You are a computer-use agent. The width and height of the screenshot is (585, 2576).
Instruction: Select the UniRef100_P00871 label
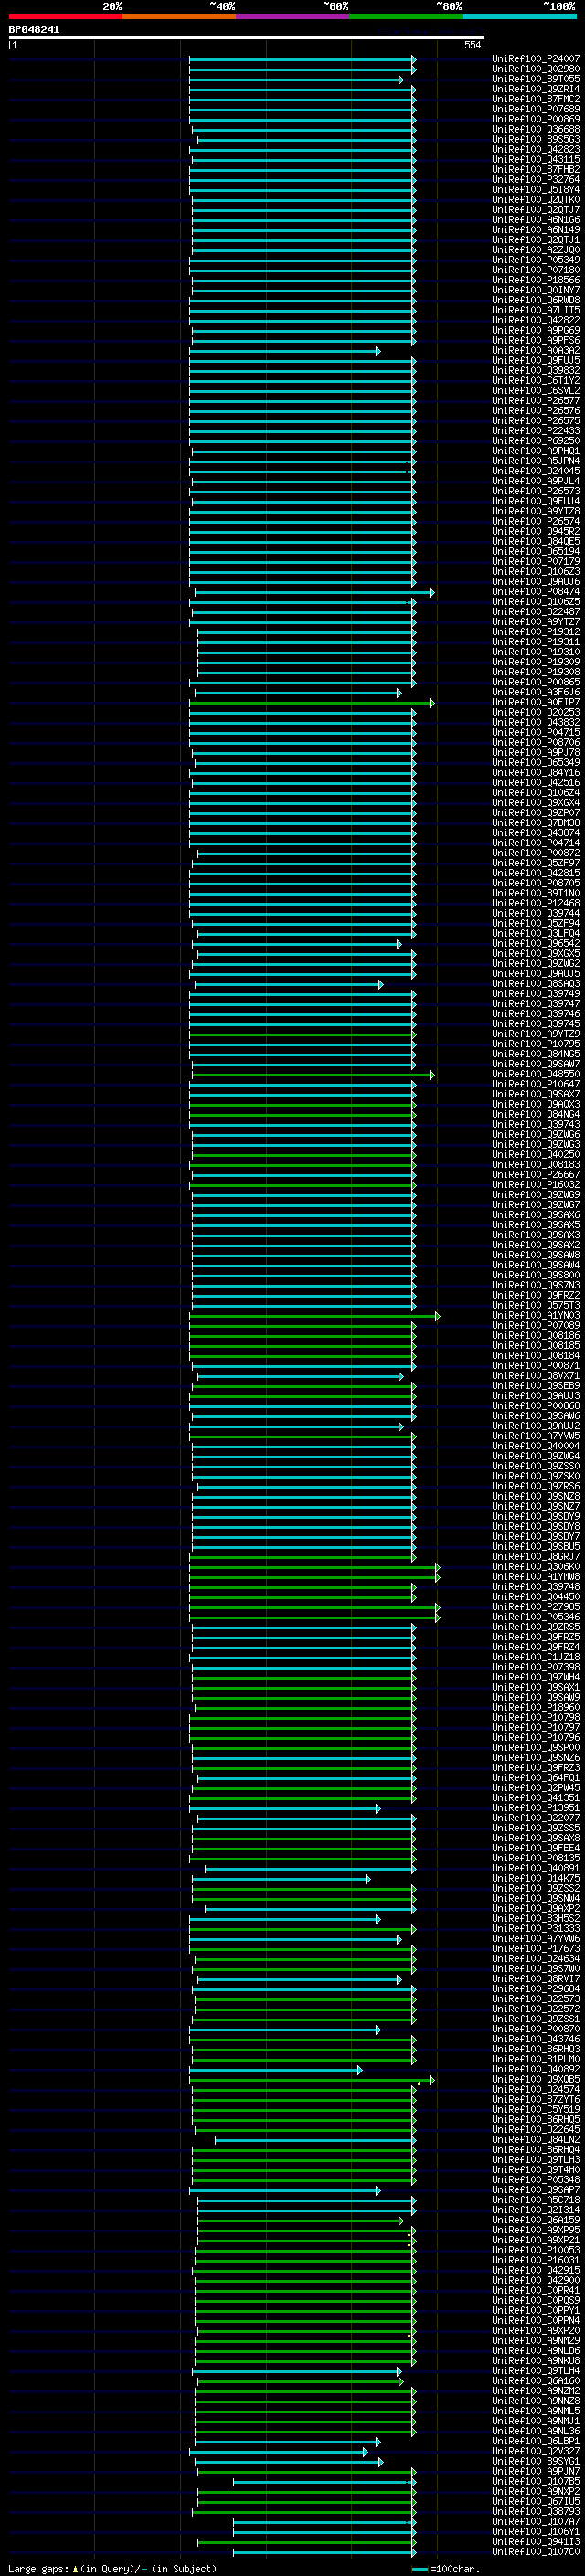click(x=536, y=1366)
